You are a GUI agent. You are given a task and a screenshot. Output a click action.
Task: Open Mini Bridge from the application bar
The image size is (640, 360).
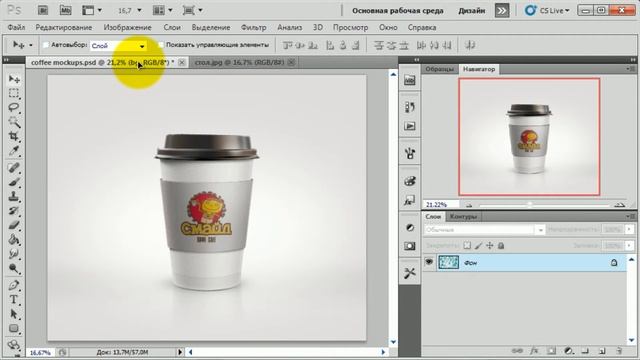click(x=65, y=10)
